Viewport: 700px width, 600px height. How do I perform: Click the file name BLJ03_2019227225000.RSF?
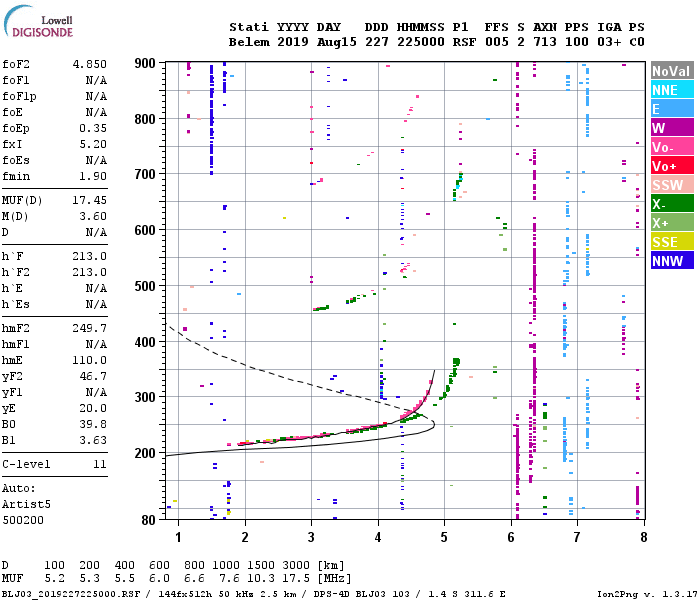click(71, 594)
